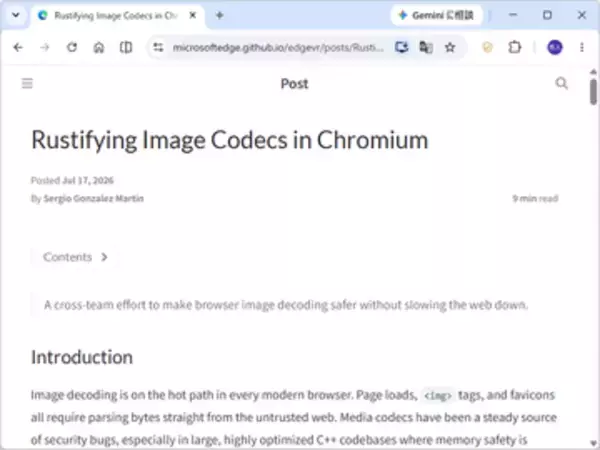Toggle the side panel icon

[126, 47]
